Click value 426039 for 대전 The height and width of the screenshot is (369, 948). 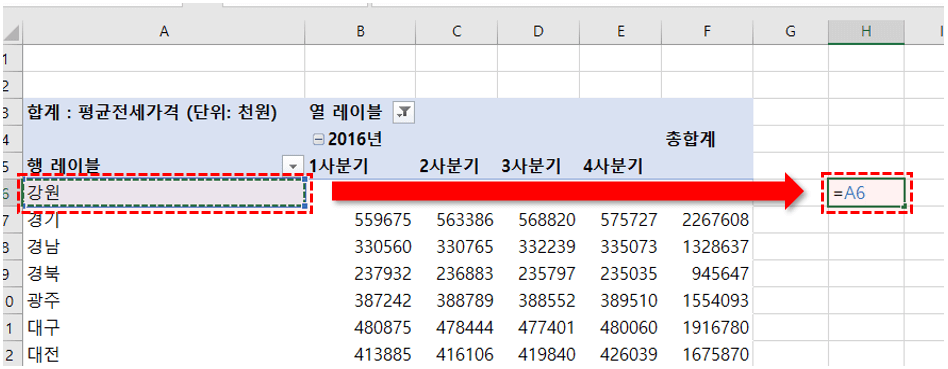pos(628,354)
